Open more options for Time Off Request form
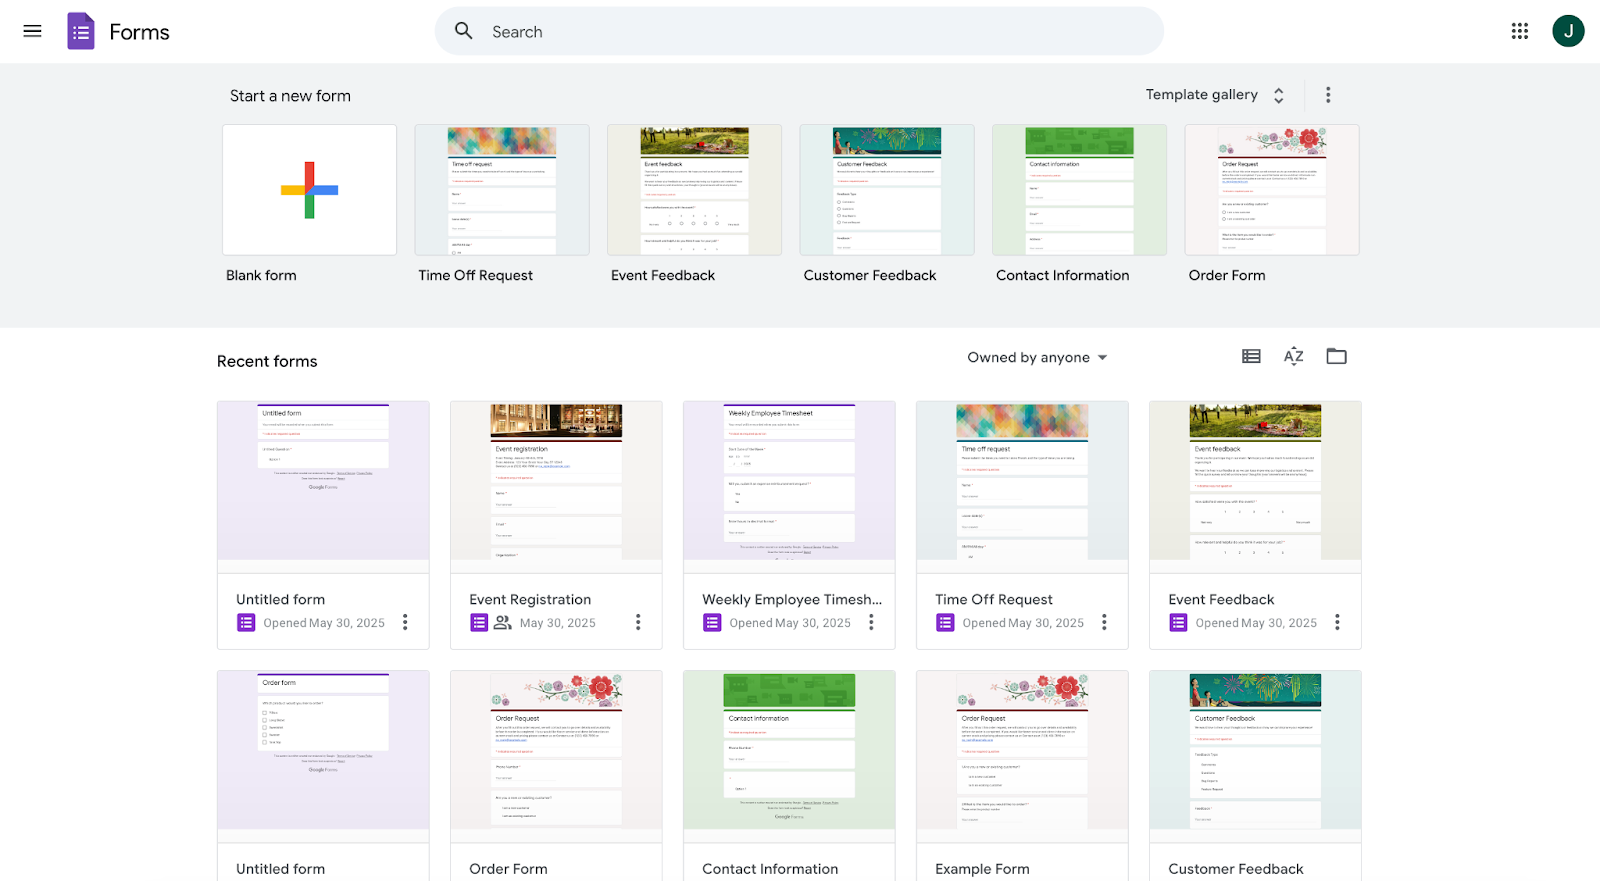Image resolution: width=1600 pixels, height=881 pixels. (1104, 622)
